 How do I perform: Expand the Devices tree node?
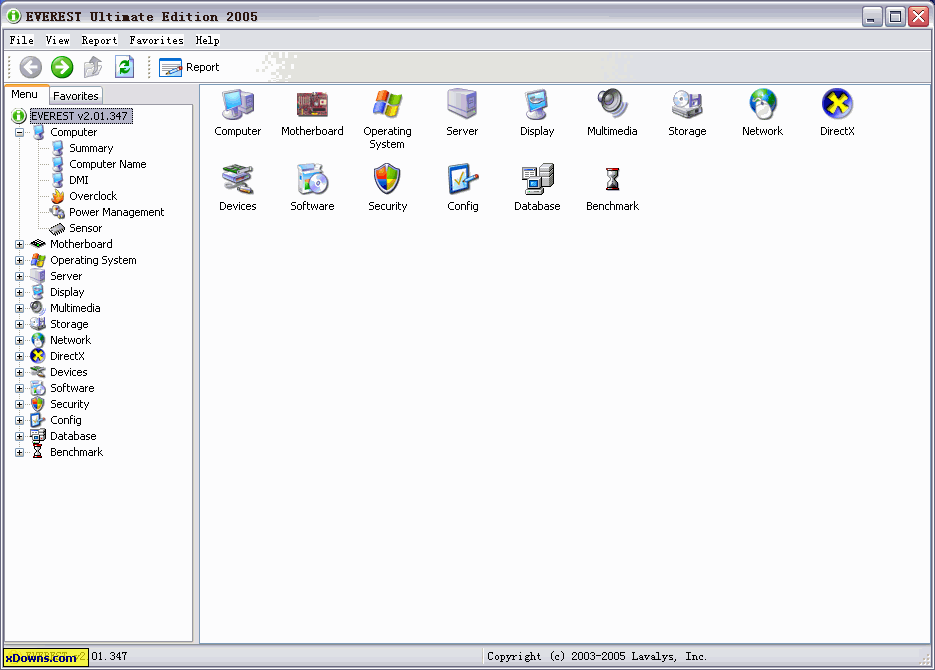20,373
